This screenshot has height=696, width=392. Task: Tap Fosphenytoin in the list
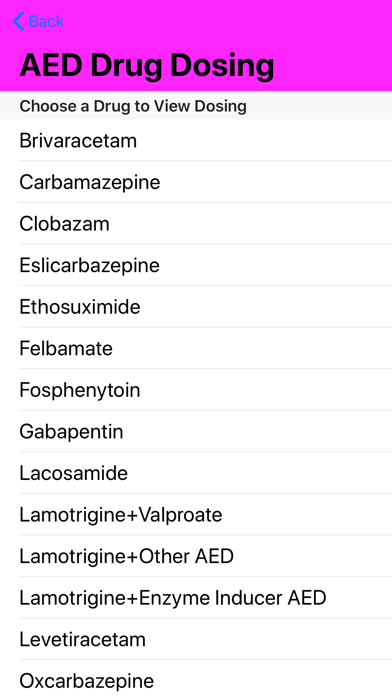pos(196,390)
